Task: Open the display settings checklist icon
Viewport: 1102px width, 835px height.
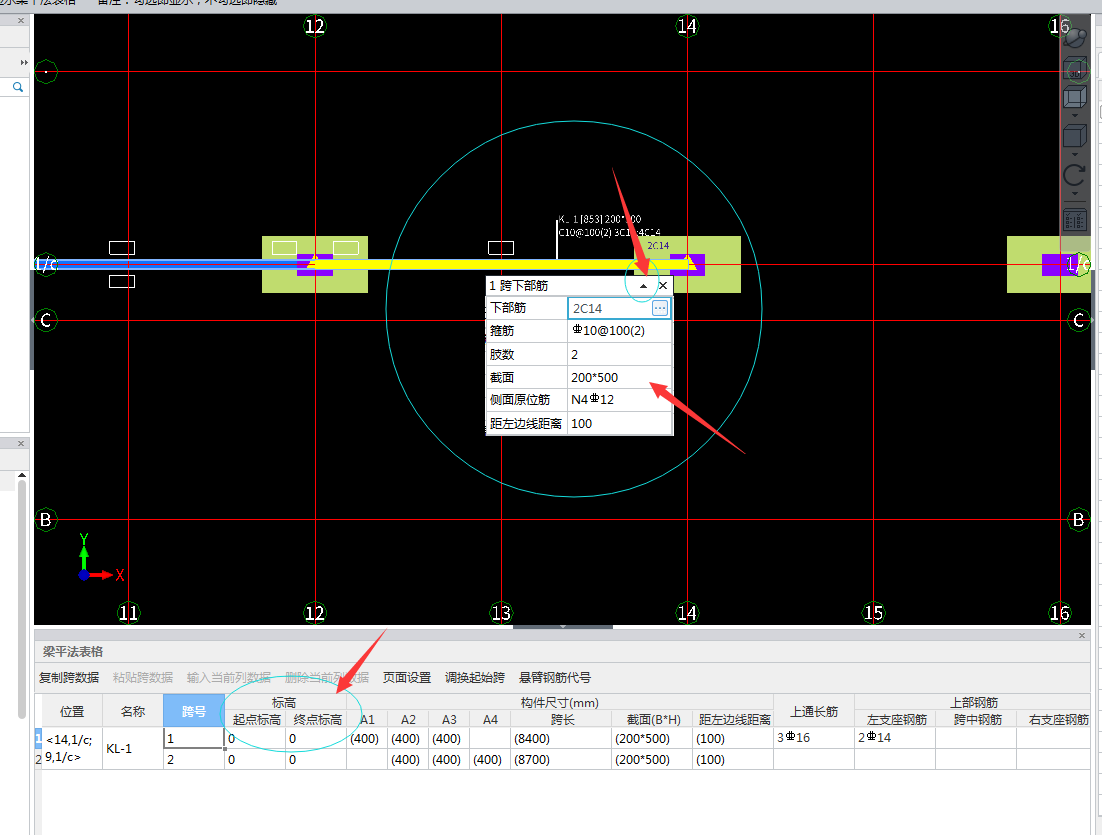Action: 1075,219
